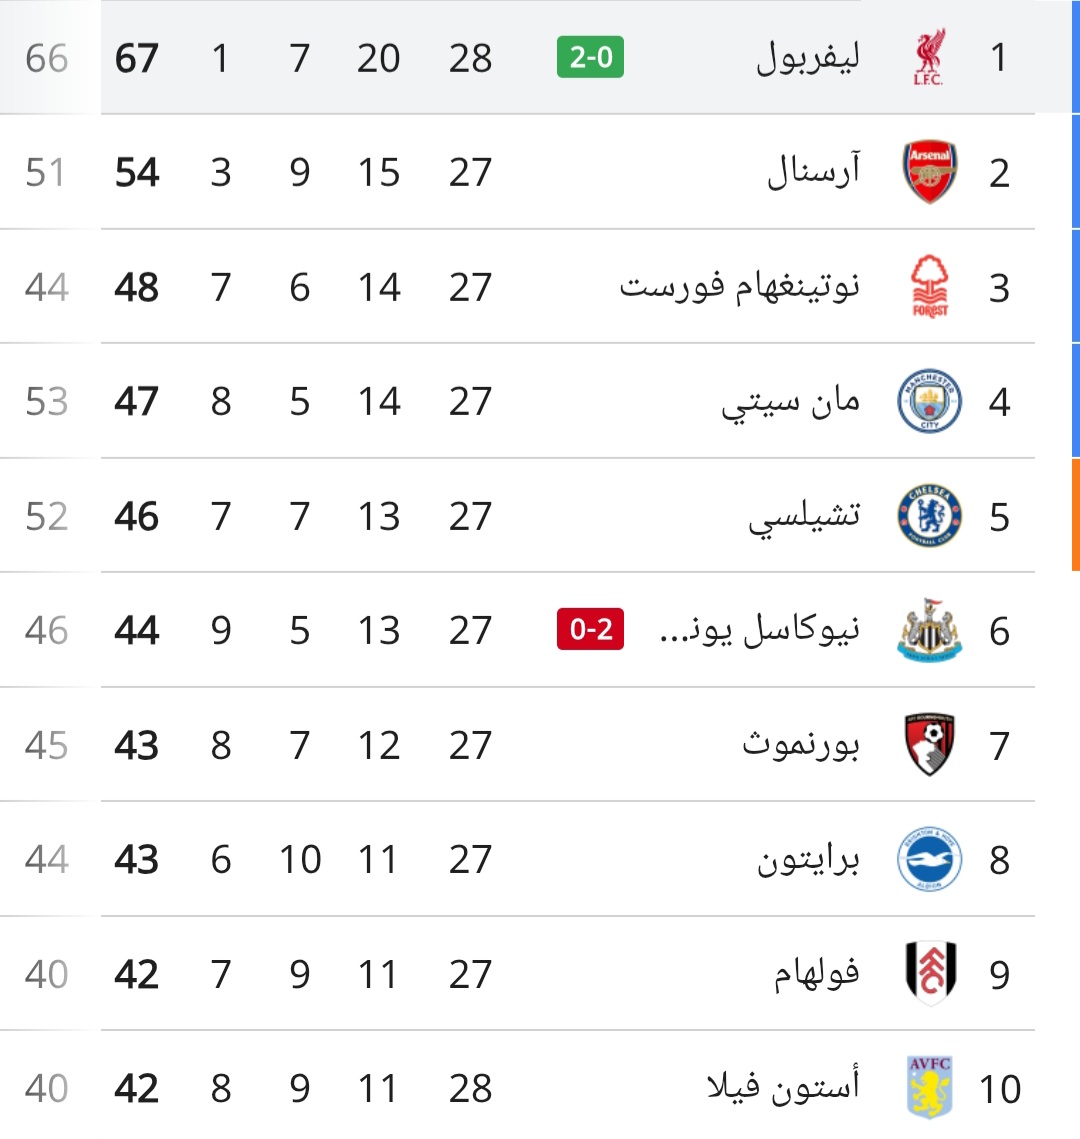Select Liverpool's 67 points cell
1080x1139 pixels.
(x=137, y=58)
